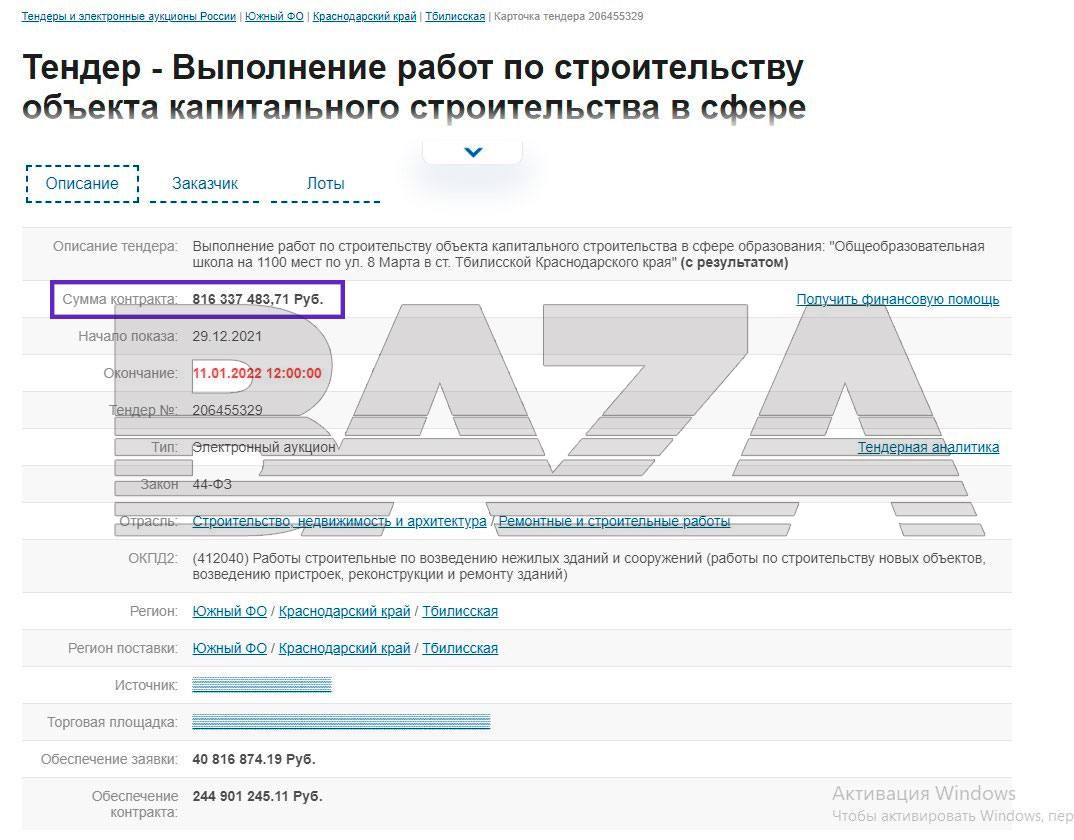
Task: Open the Лоты tab
Action: click(x=325, y=184)
